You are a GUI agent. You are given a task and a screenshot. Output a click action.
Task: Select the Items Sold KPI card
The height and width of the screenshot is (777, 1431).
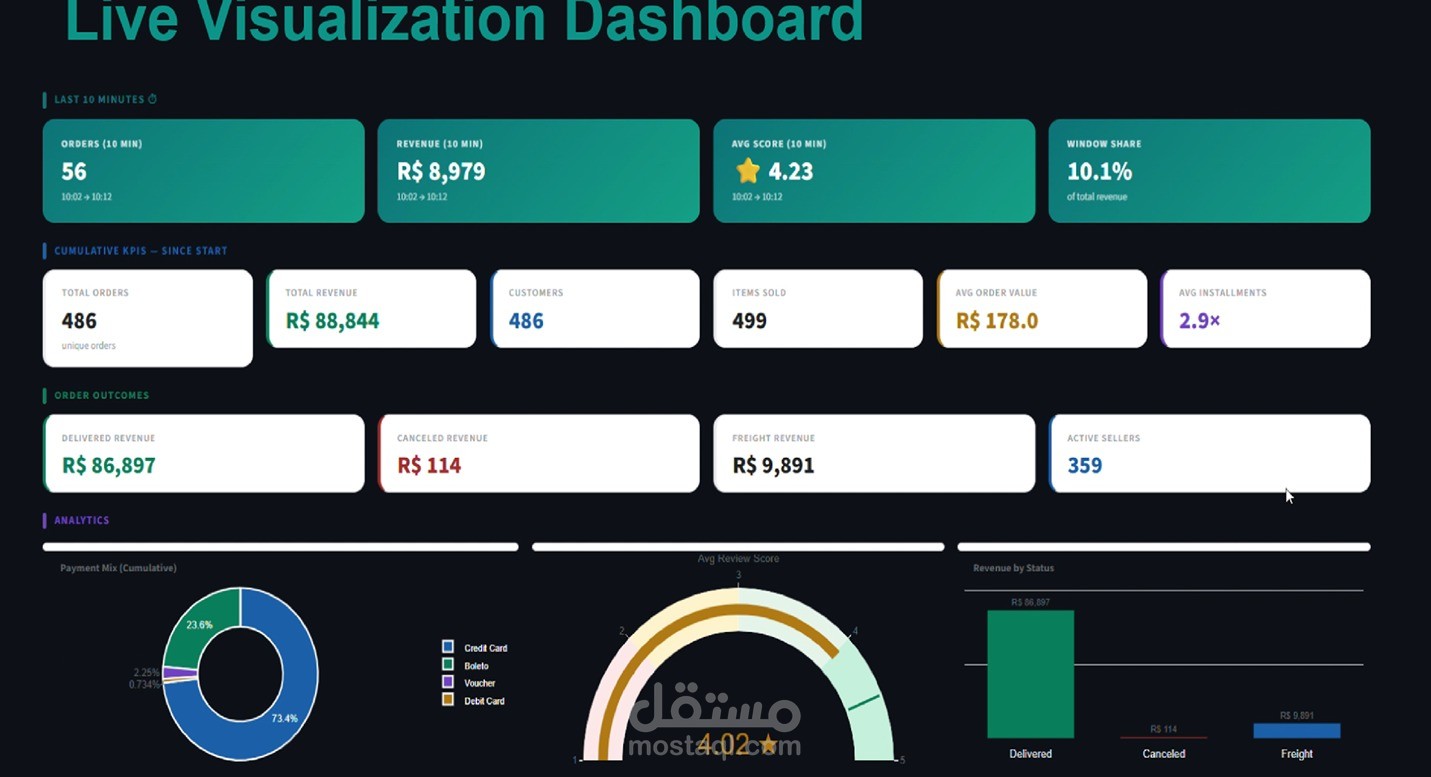point(818,309)
